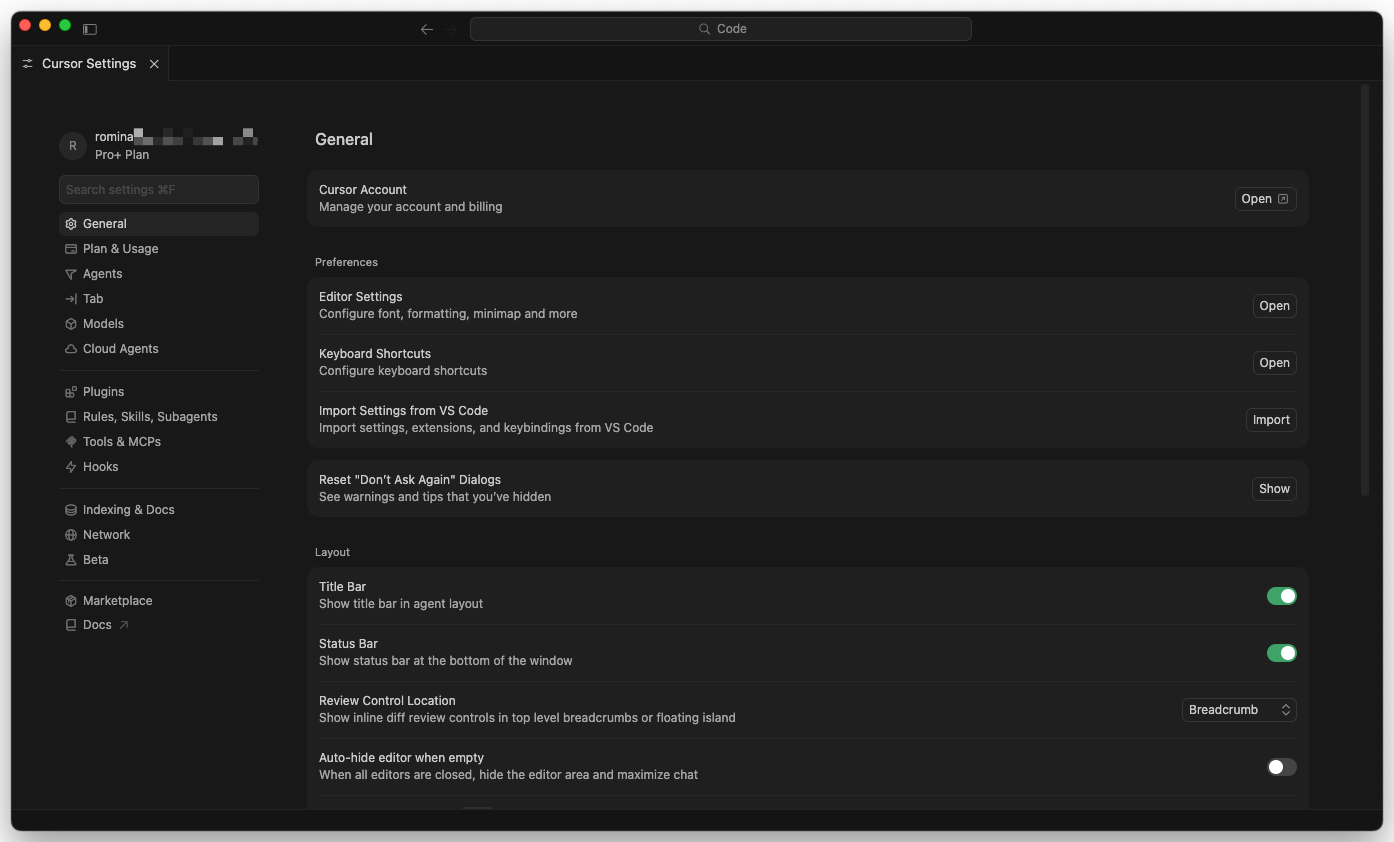Open Keyboard Shortcuts configuration
1394x842 pixels.
[x=1274, y=363]
